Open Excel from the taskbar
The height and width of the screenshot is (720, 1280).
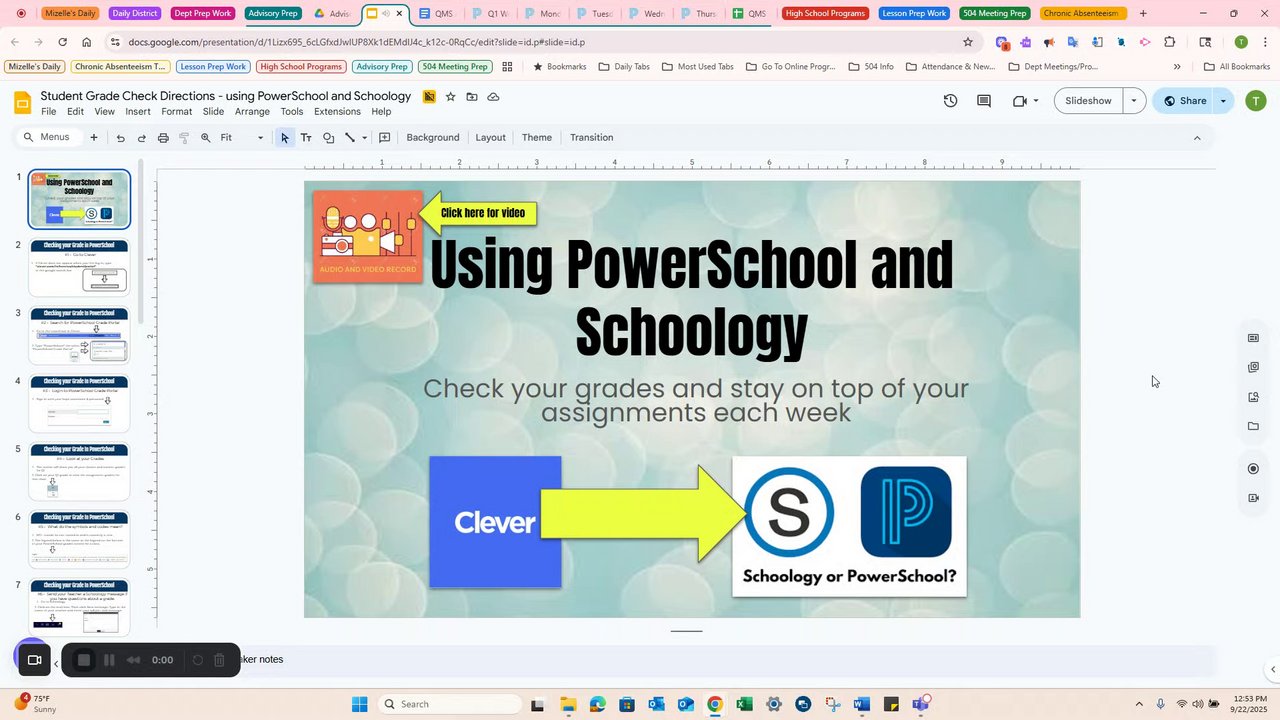click(744, 704)
